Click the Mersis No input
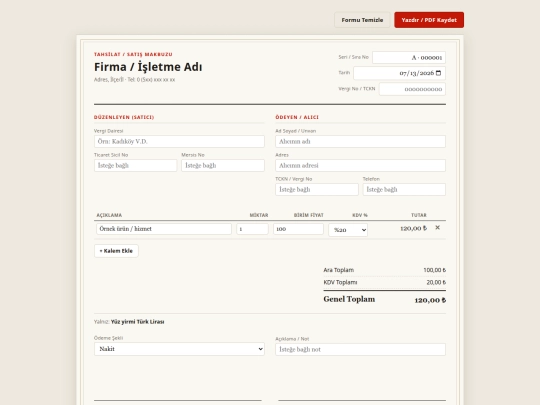Screen dimensions: 540x405 pos(223,166)
